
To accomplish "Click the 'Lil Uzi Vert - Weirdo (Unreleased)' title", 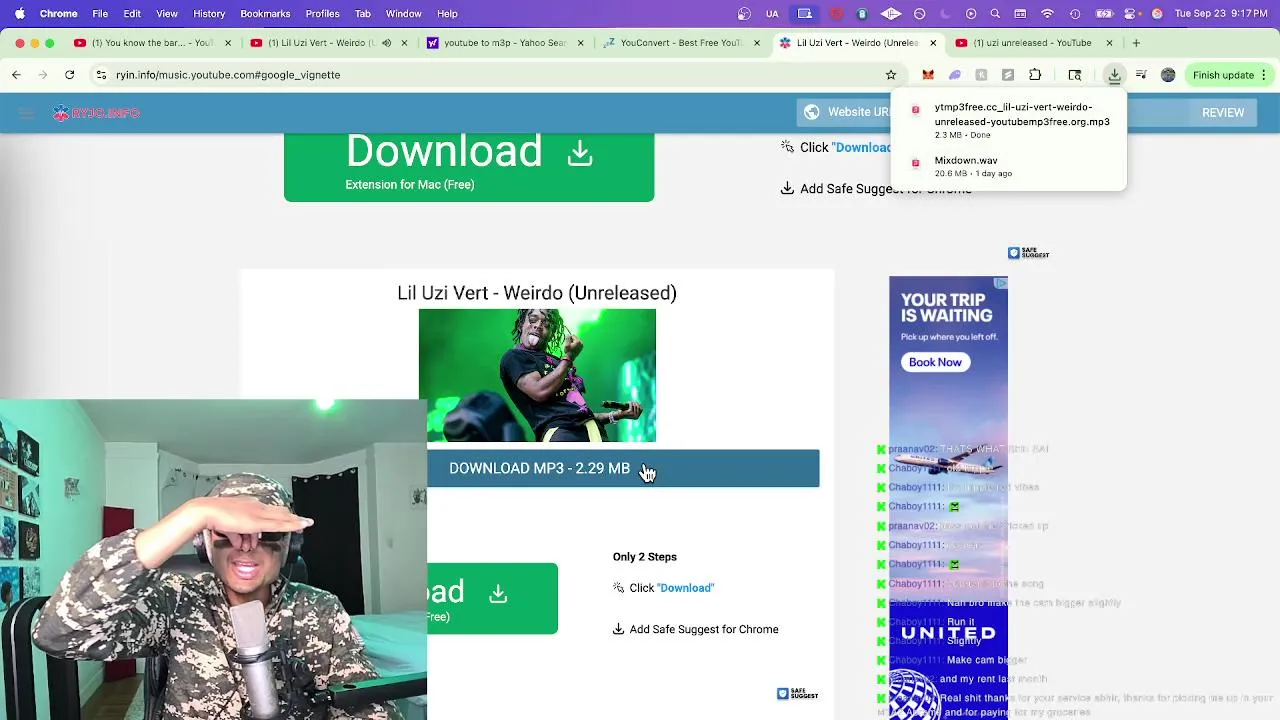I will tap(537, 293).
